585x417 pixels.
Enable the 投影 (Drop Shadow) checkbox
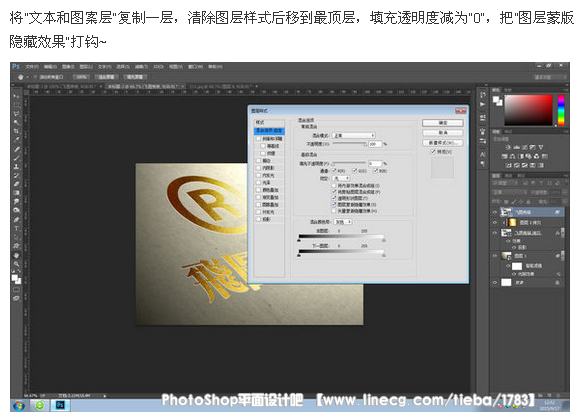coord(258,219)
